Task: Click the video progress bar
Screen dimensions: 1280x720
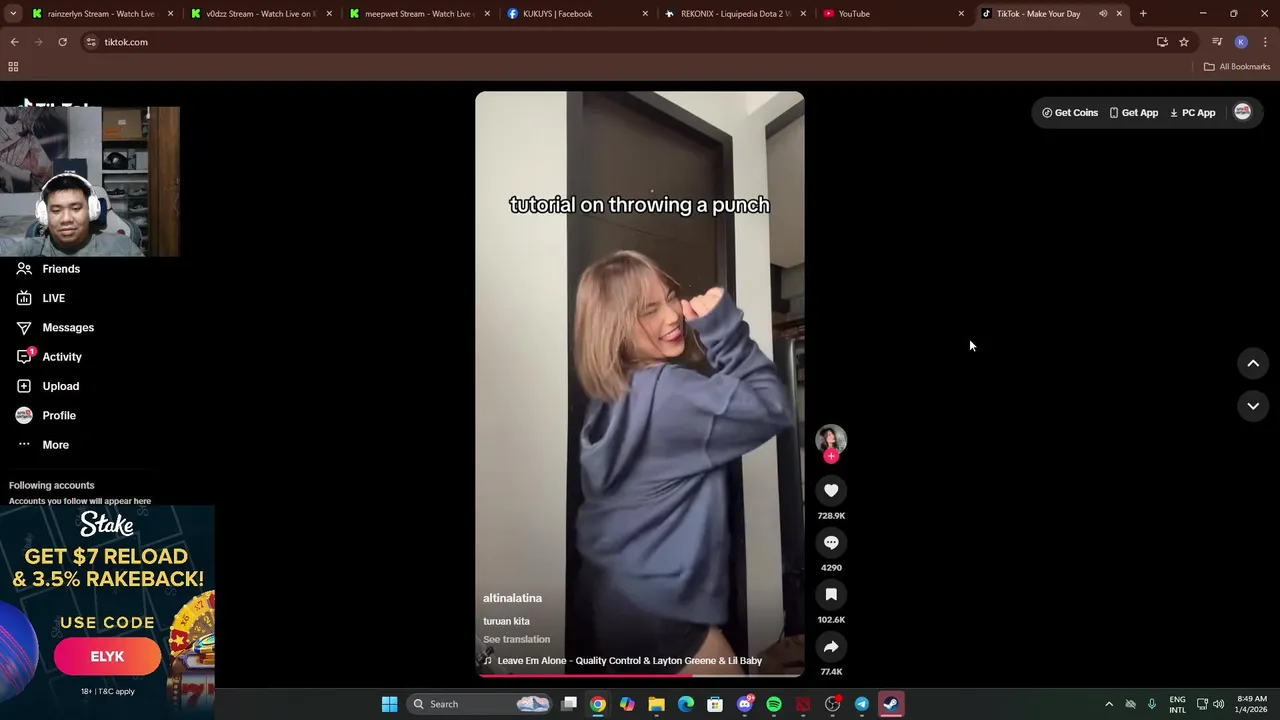Action: [640, 675]
